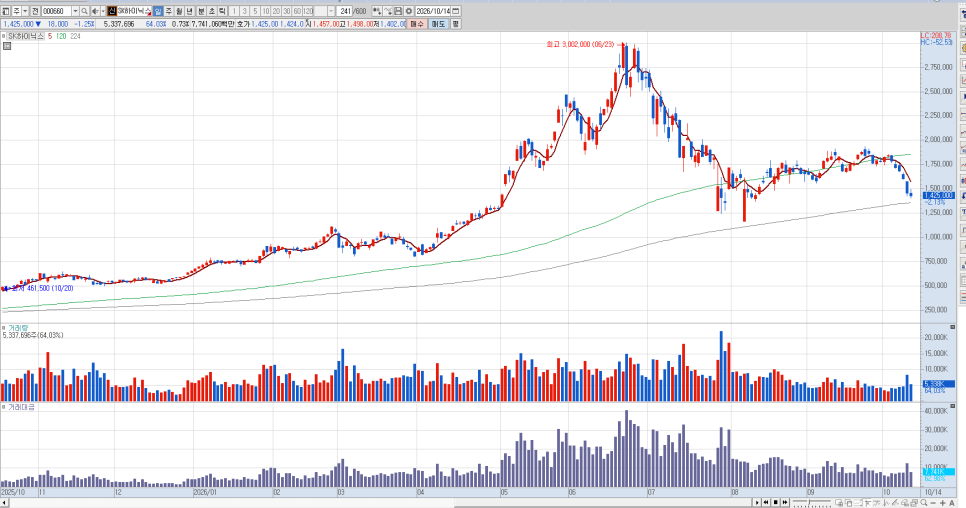This screenshot has height=508, width=966.
Task: Click the 10/14 date label on time axis
Action: [x=933, y=492]
